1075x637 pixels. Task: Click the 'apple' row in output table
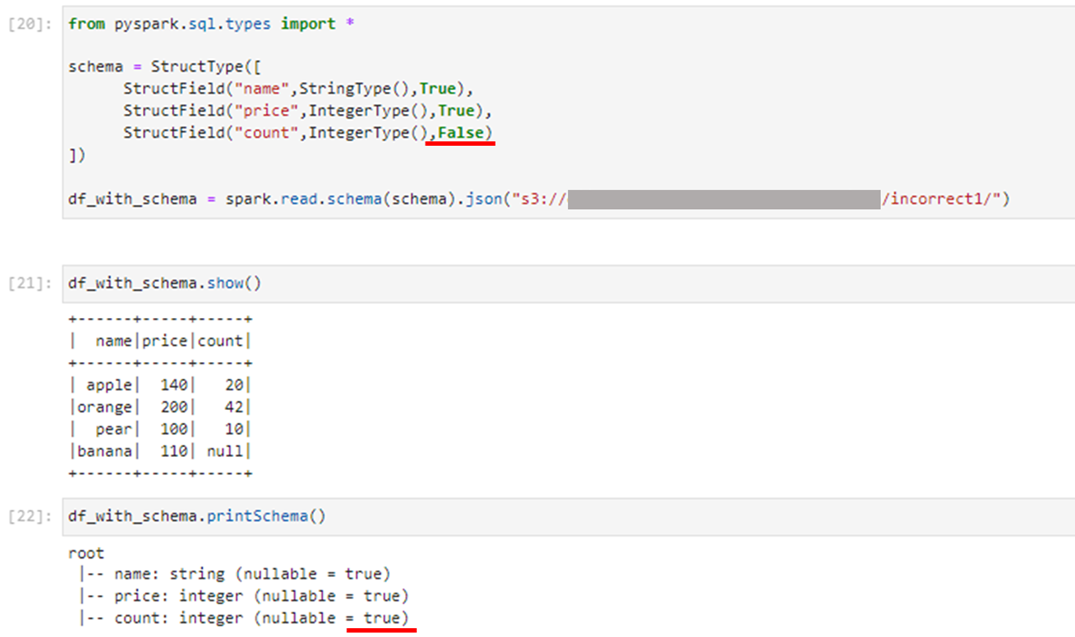(160, 385)
